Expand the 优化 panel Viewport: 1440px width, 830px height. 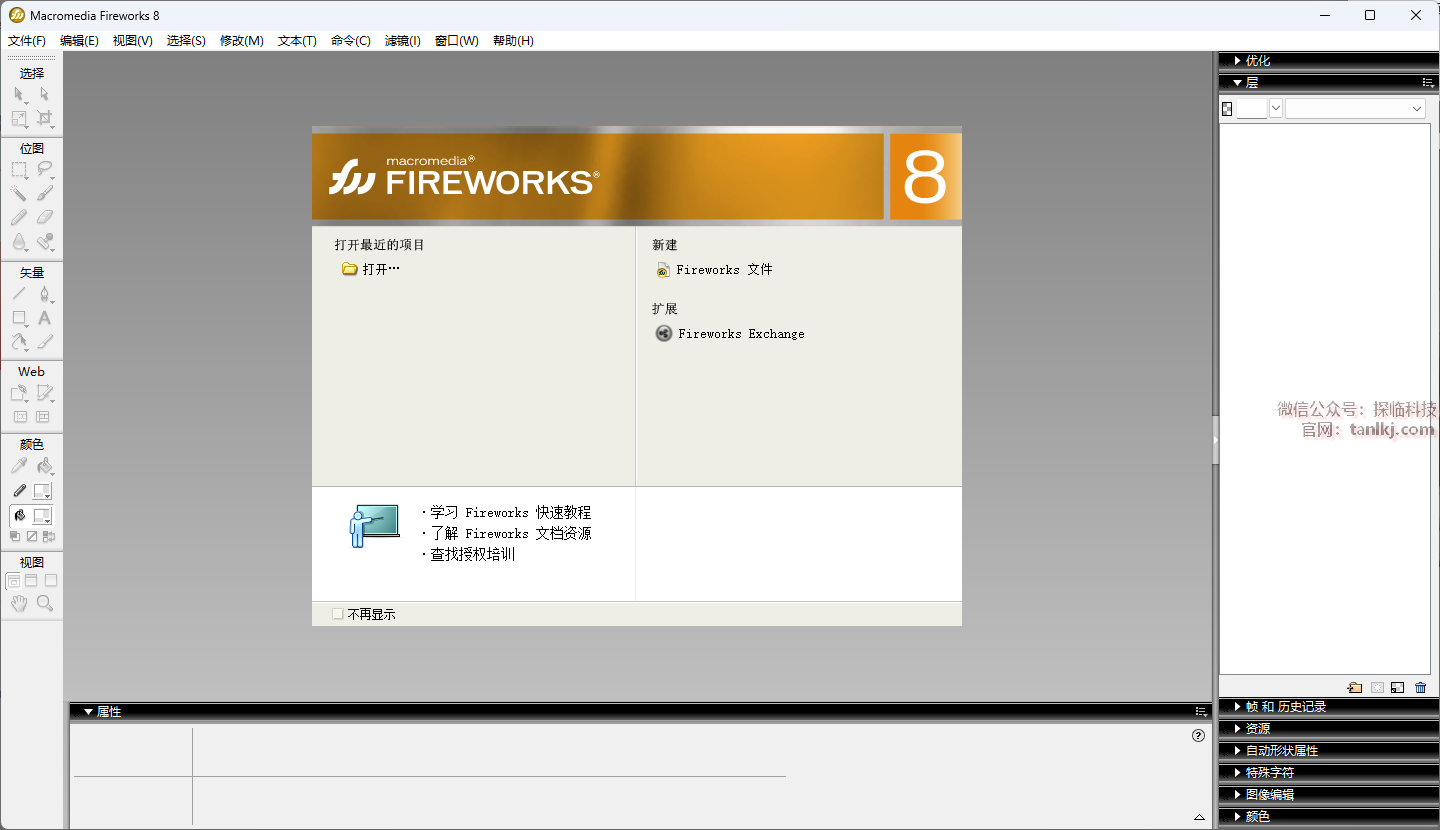pyautogui.click(x=1257, y=61)
